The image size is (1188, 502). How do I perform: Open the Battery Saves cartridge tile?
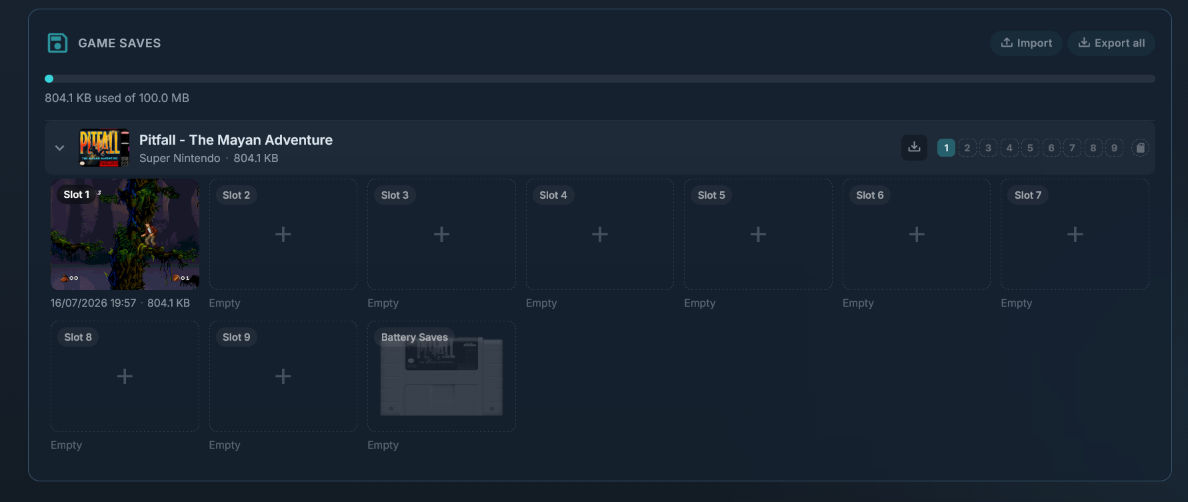pos(442,376)
